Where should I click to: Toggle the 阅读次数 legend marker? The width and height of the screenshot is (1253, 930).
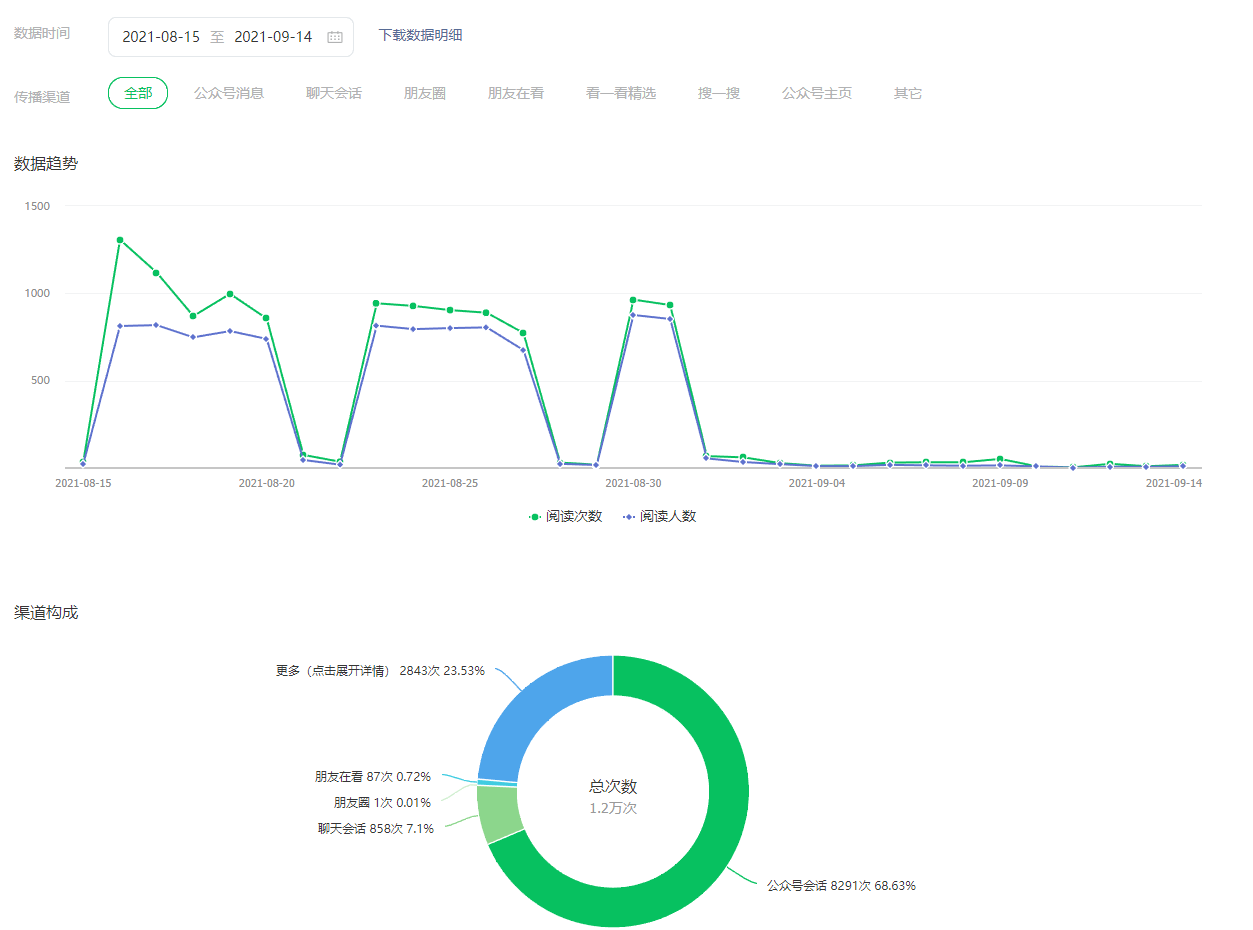click(x=535, y=517)
